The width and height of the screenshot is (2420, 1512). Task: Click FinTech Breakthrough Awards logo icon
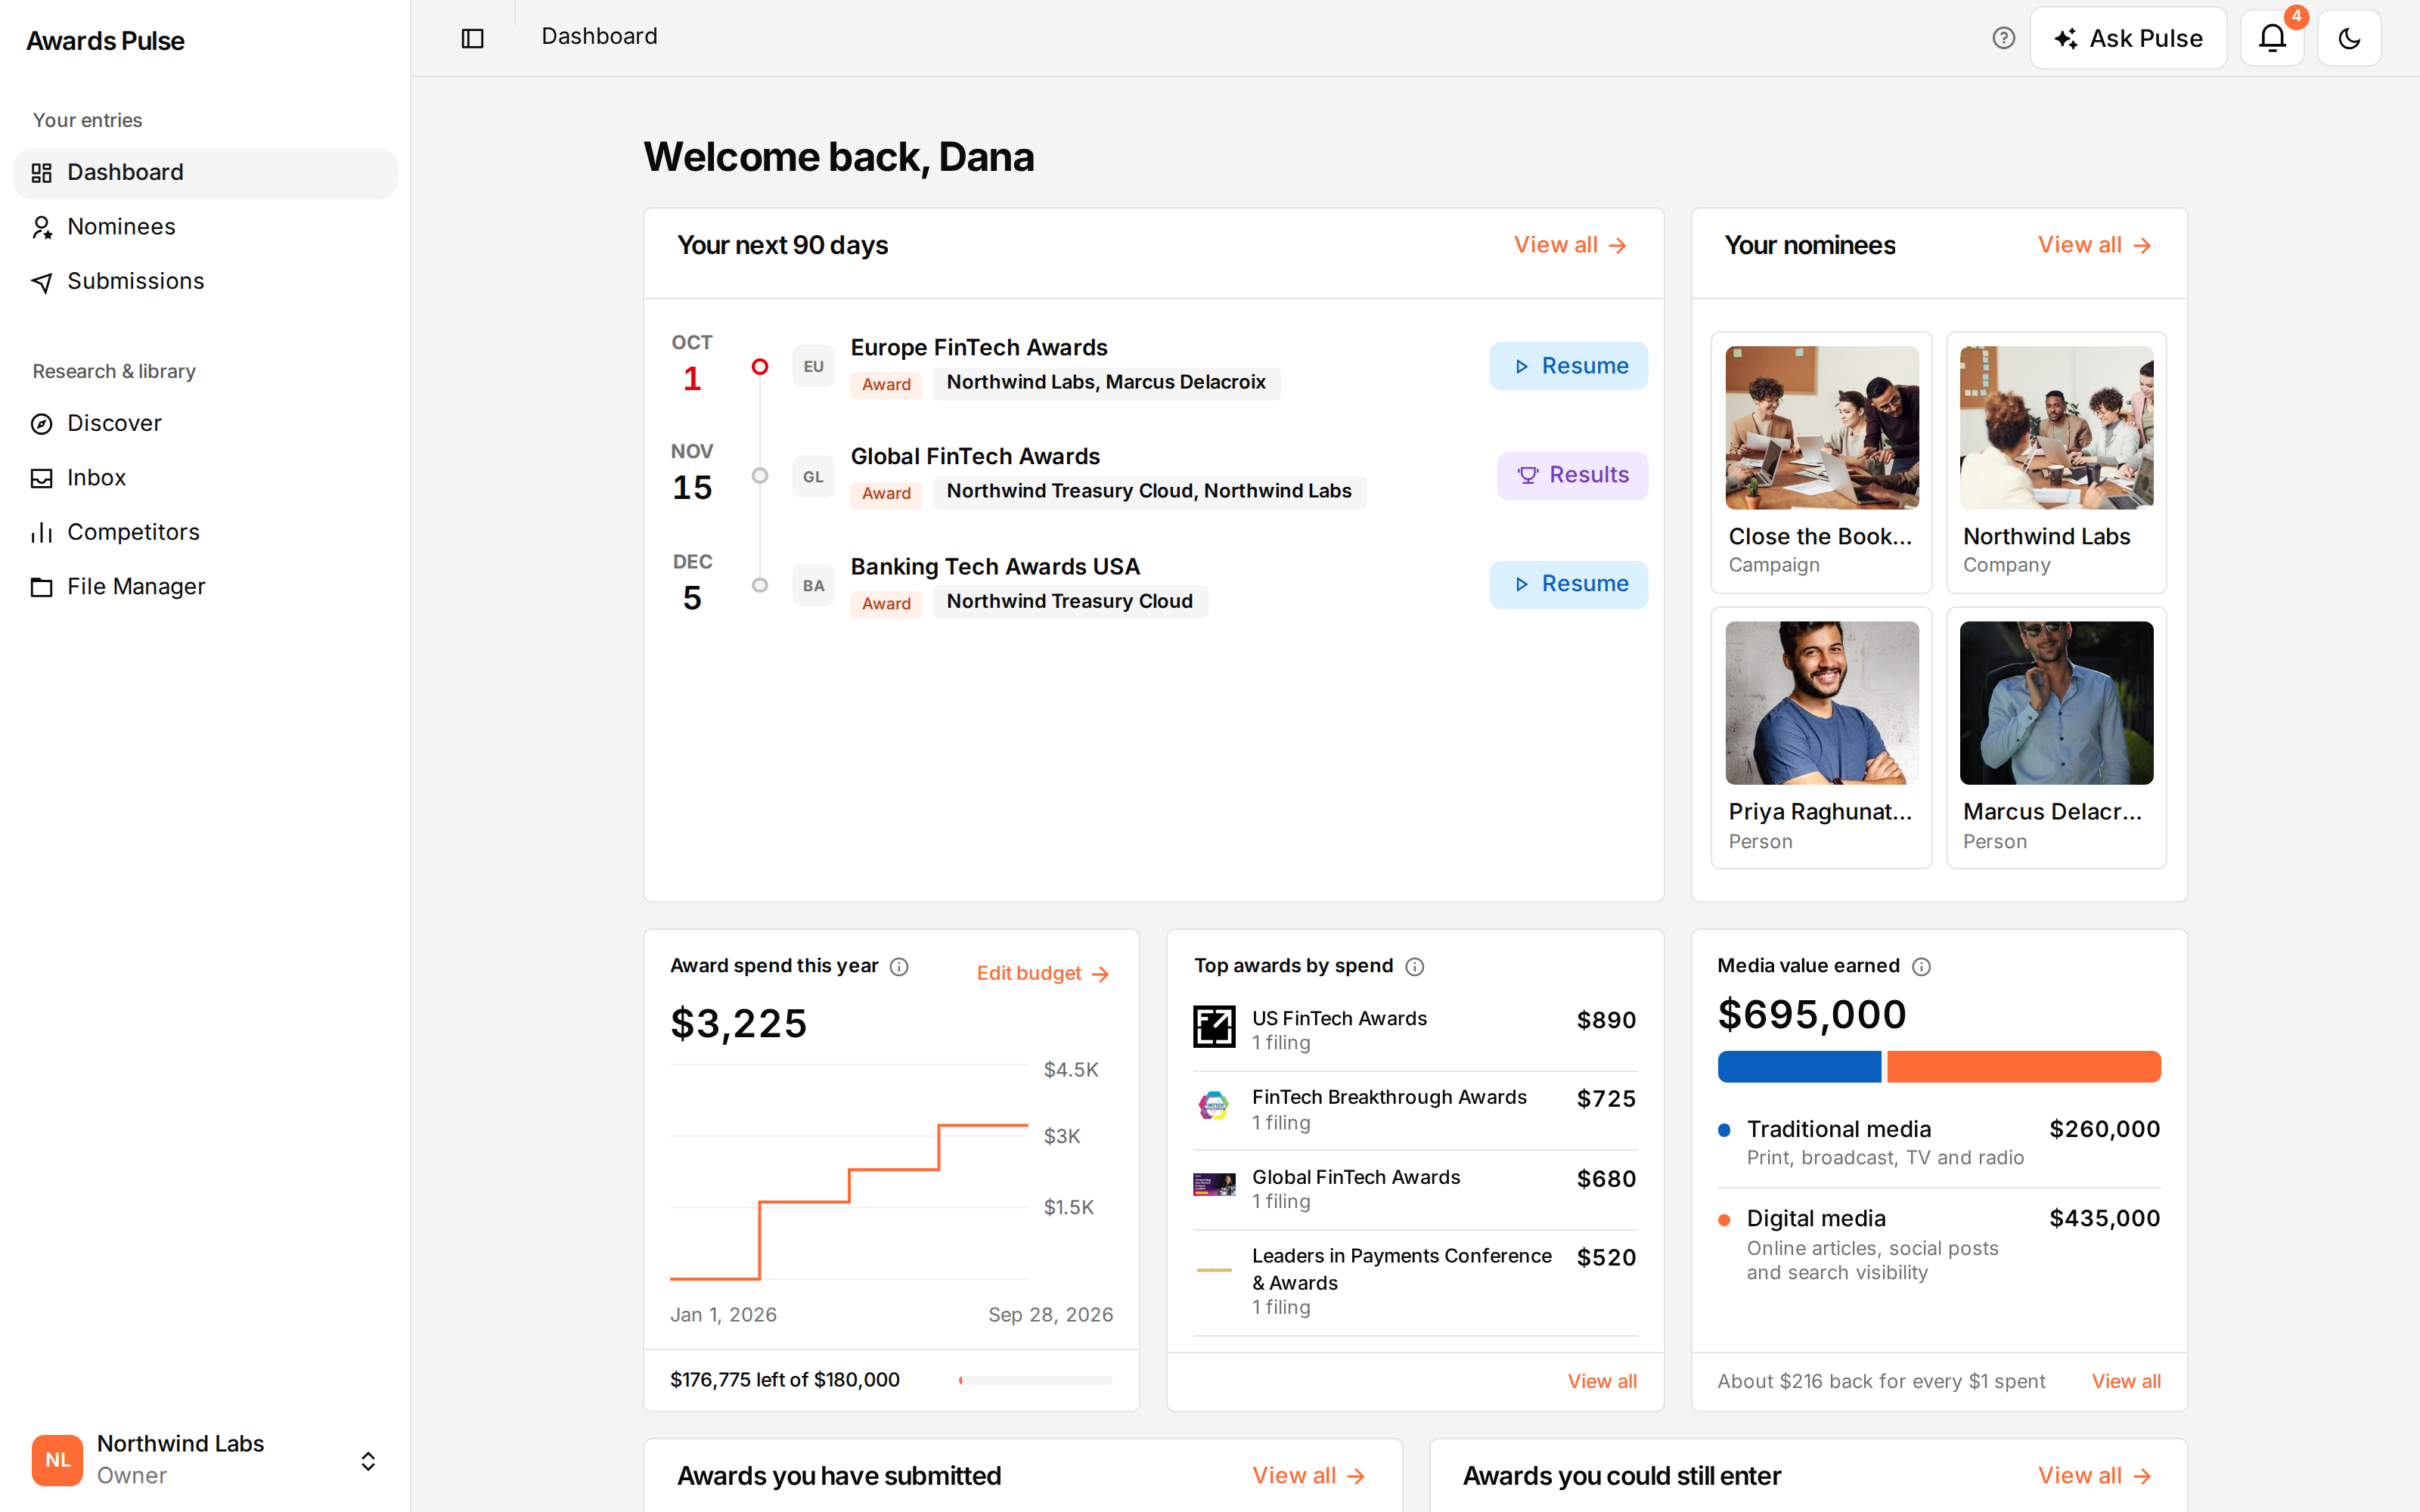pyautogui.click(x=1214, y=1106)
